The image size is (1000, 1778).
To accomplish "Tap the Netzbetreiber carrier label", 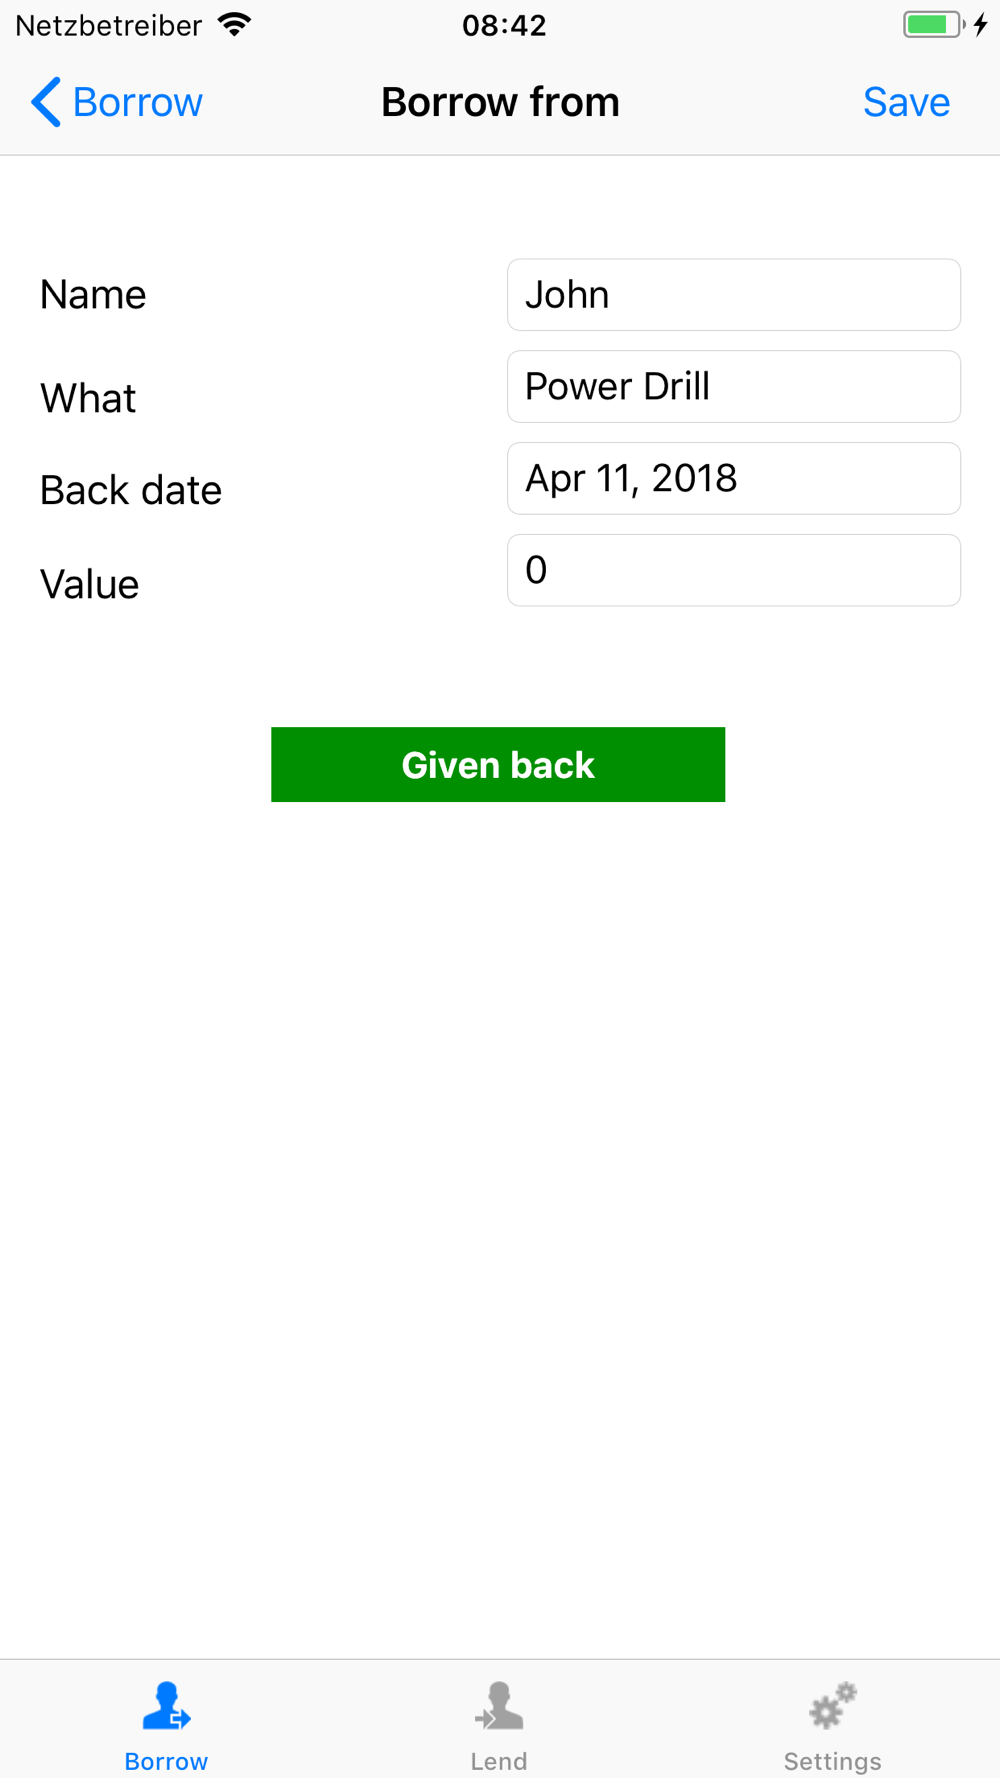I will click(x=109, y=25).
